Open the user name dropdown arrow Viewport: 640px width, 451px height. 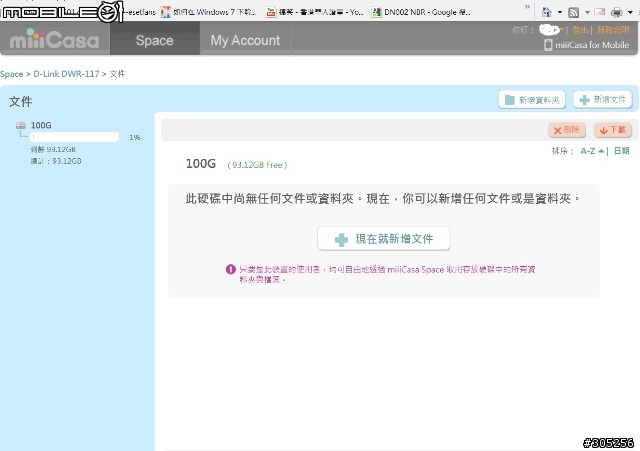pyautogui.click(x=562, y=30)
